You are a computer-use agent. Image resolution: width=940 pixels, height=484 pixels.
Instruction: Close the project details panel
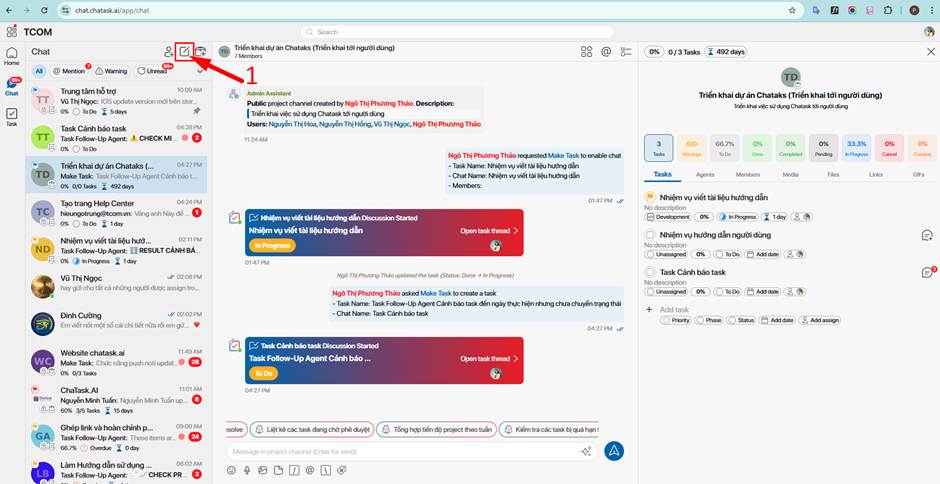[931, 52]
